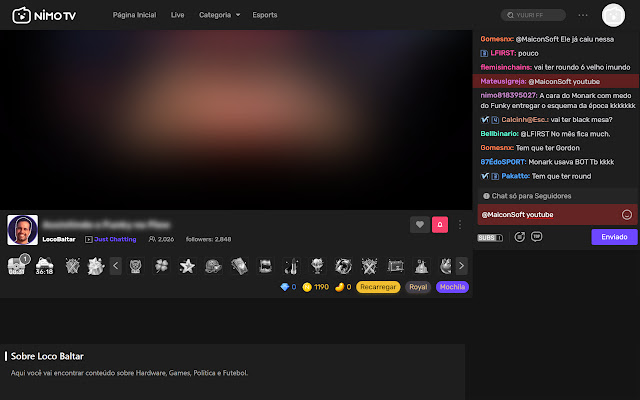Toggle the pink notification bell
The height and width of the screenshot is (400, 640).
439,225
